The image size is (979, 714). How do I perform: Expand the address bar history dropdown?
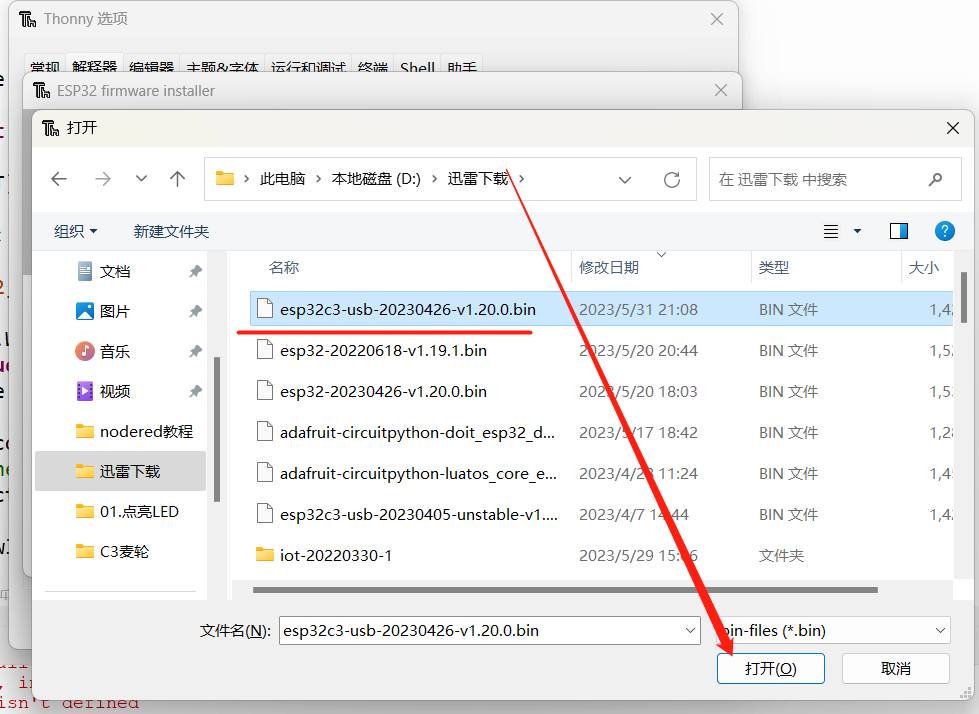click(x=624, y=180)
